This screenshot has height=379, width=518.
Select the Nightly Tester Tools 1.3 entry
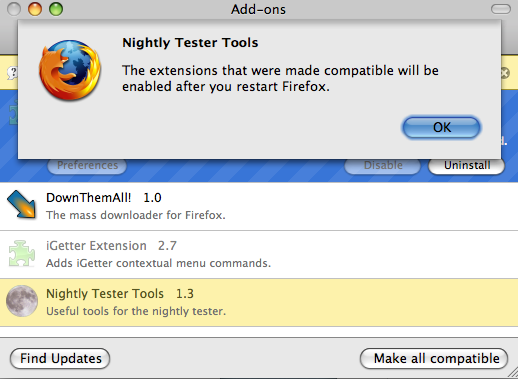point(259,302)
